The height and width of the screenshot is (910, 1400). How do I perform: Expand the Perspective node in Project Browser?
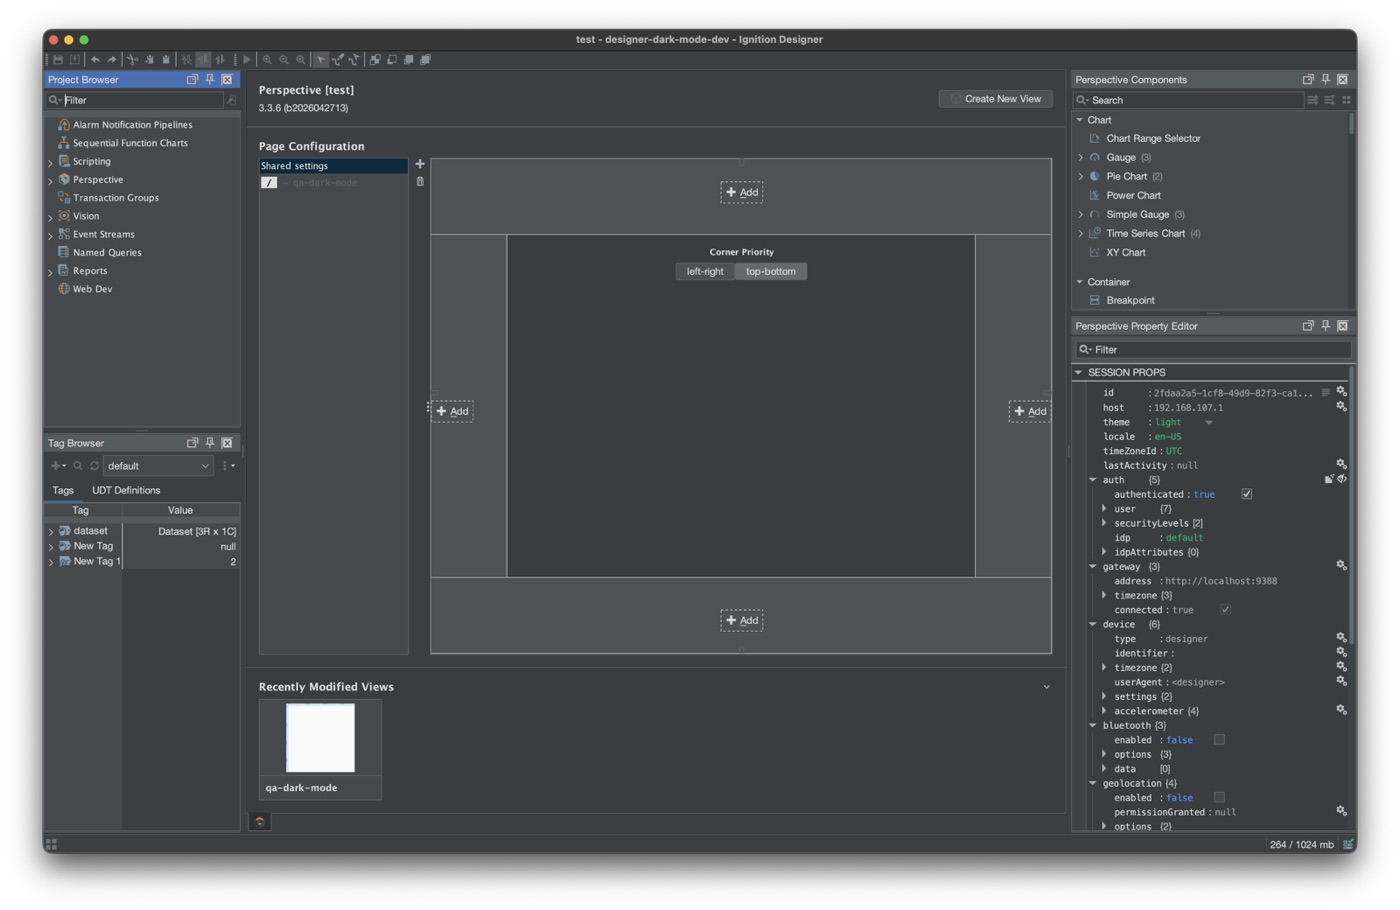click(x=51, y=181)
